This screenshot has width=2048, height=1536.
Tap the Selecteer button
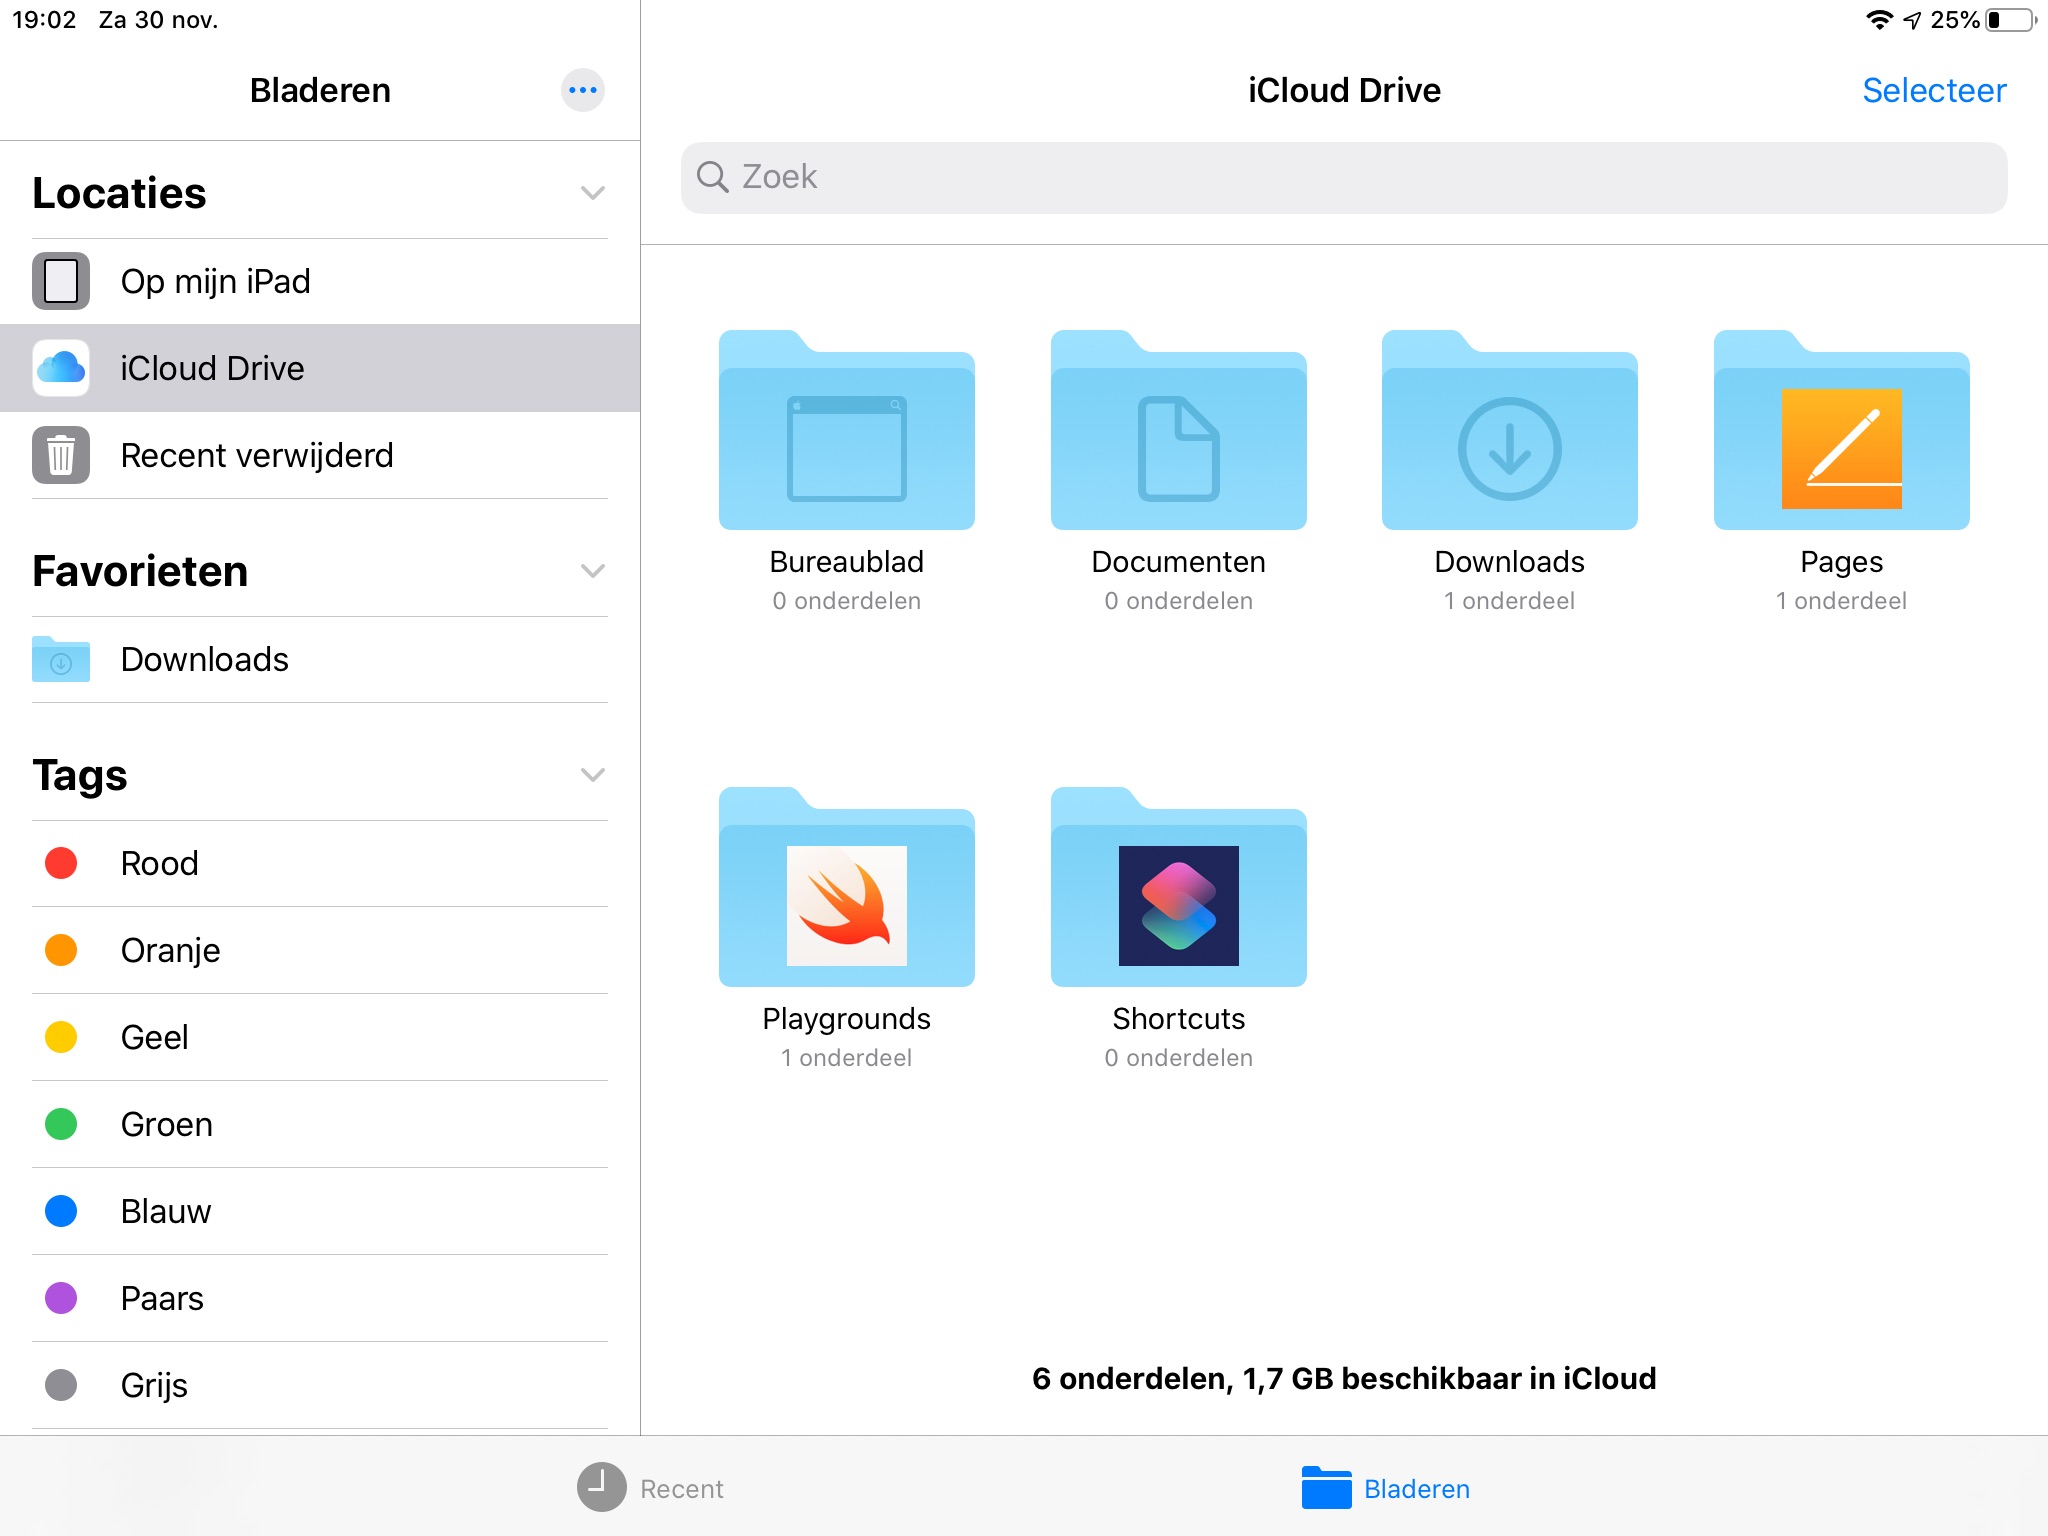tap(1933, 90)
